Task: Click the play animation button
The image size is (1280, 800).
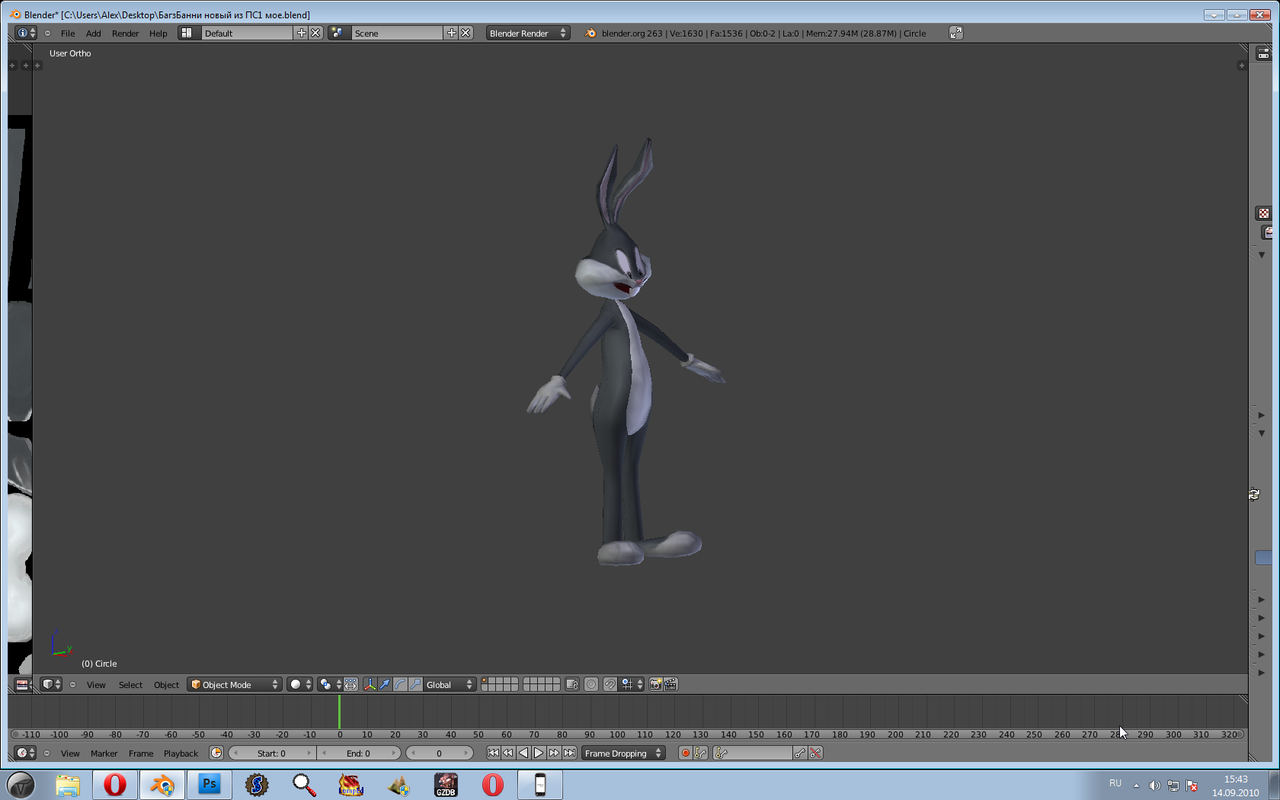Action: 539,753
